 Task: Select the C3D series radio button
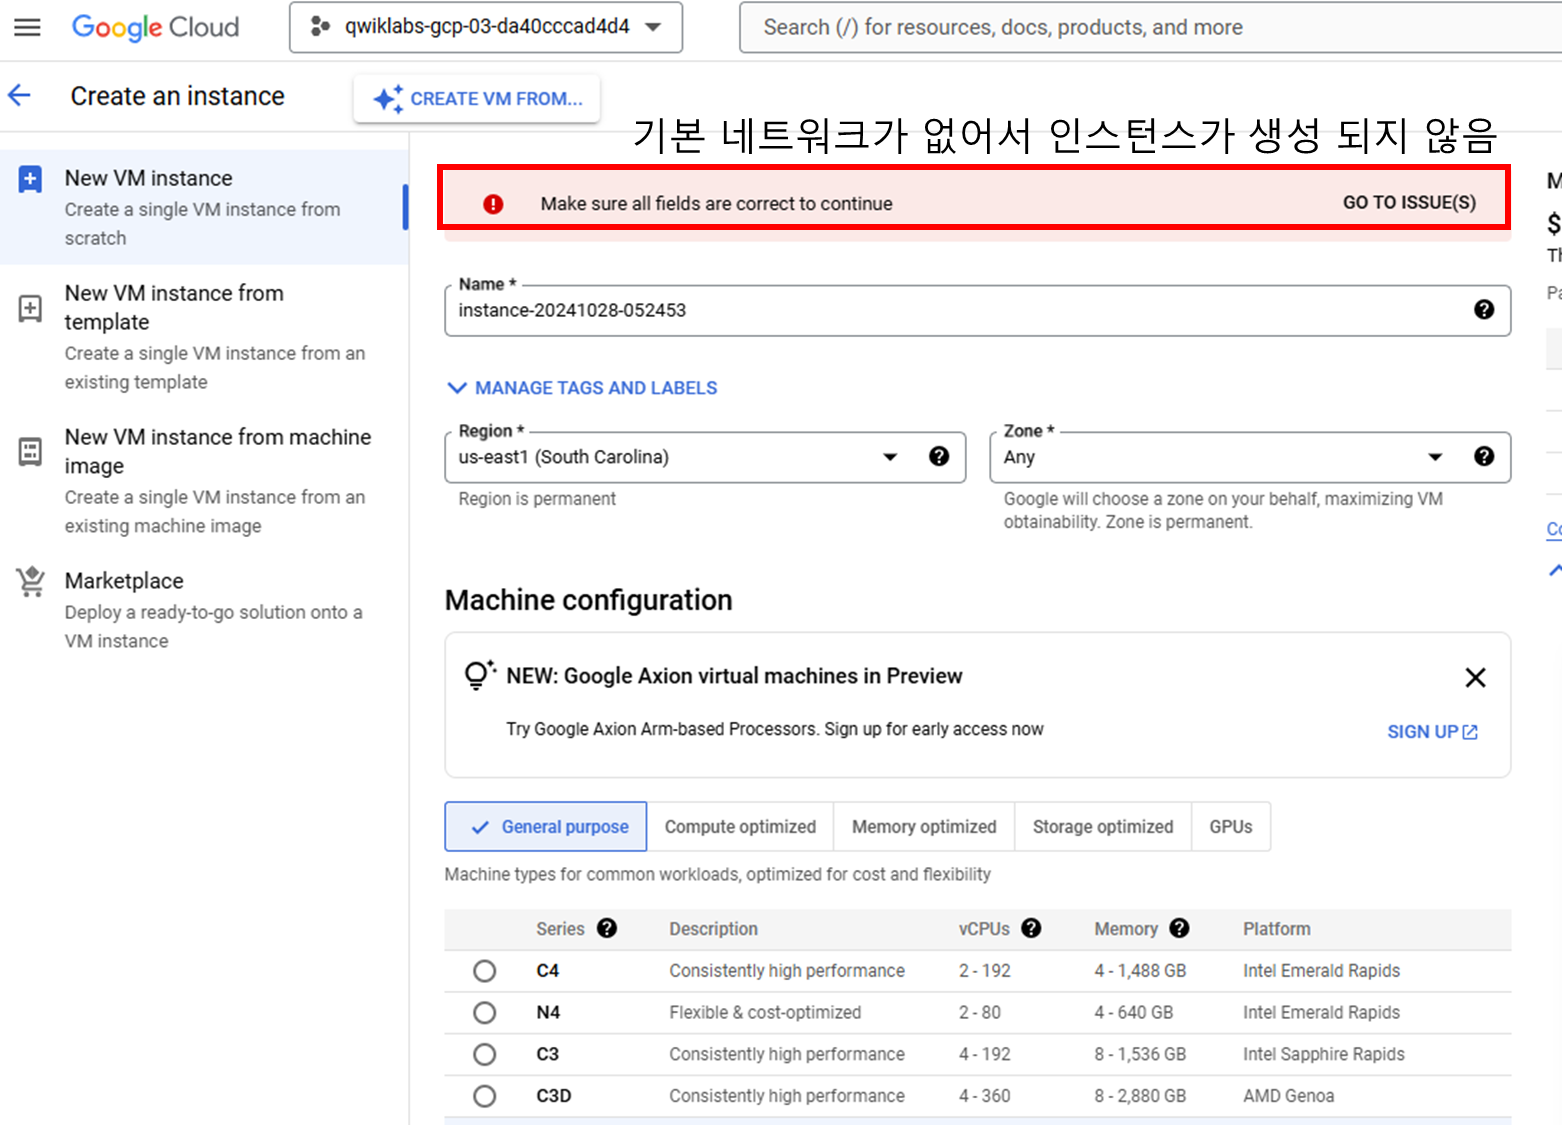(485, 1096)
